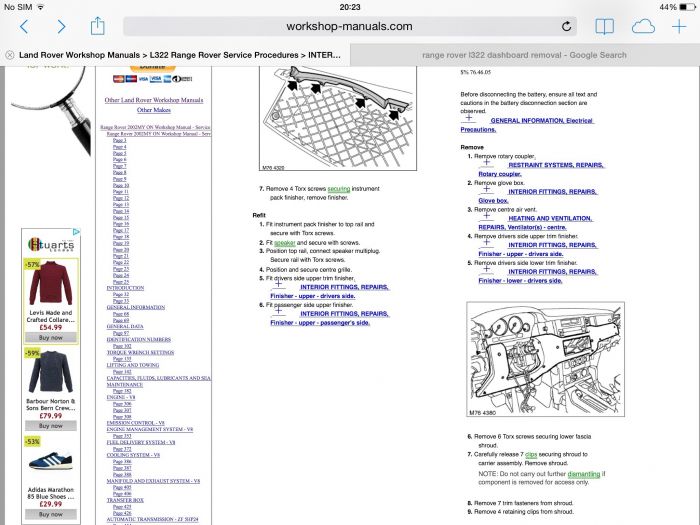The width and height of the screenshot is (700, 525).
Task: Tap the workshop-manuals.com address bar
Action: 350,26
